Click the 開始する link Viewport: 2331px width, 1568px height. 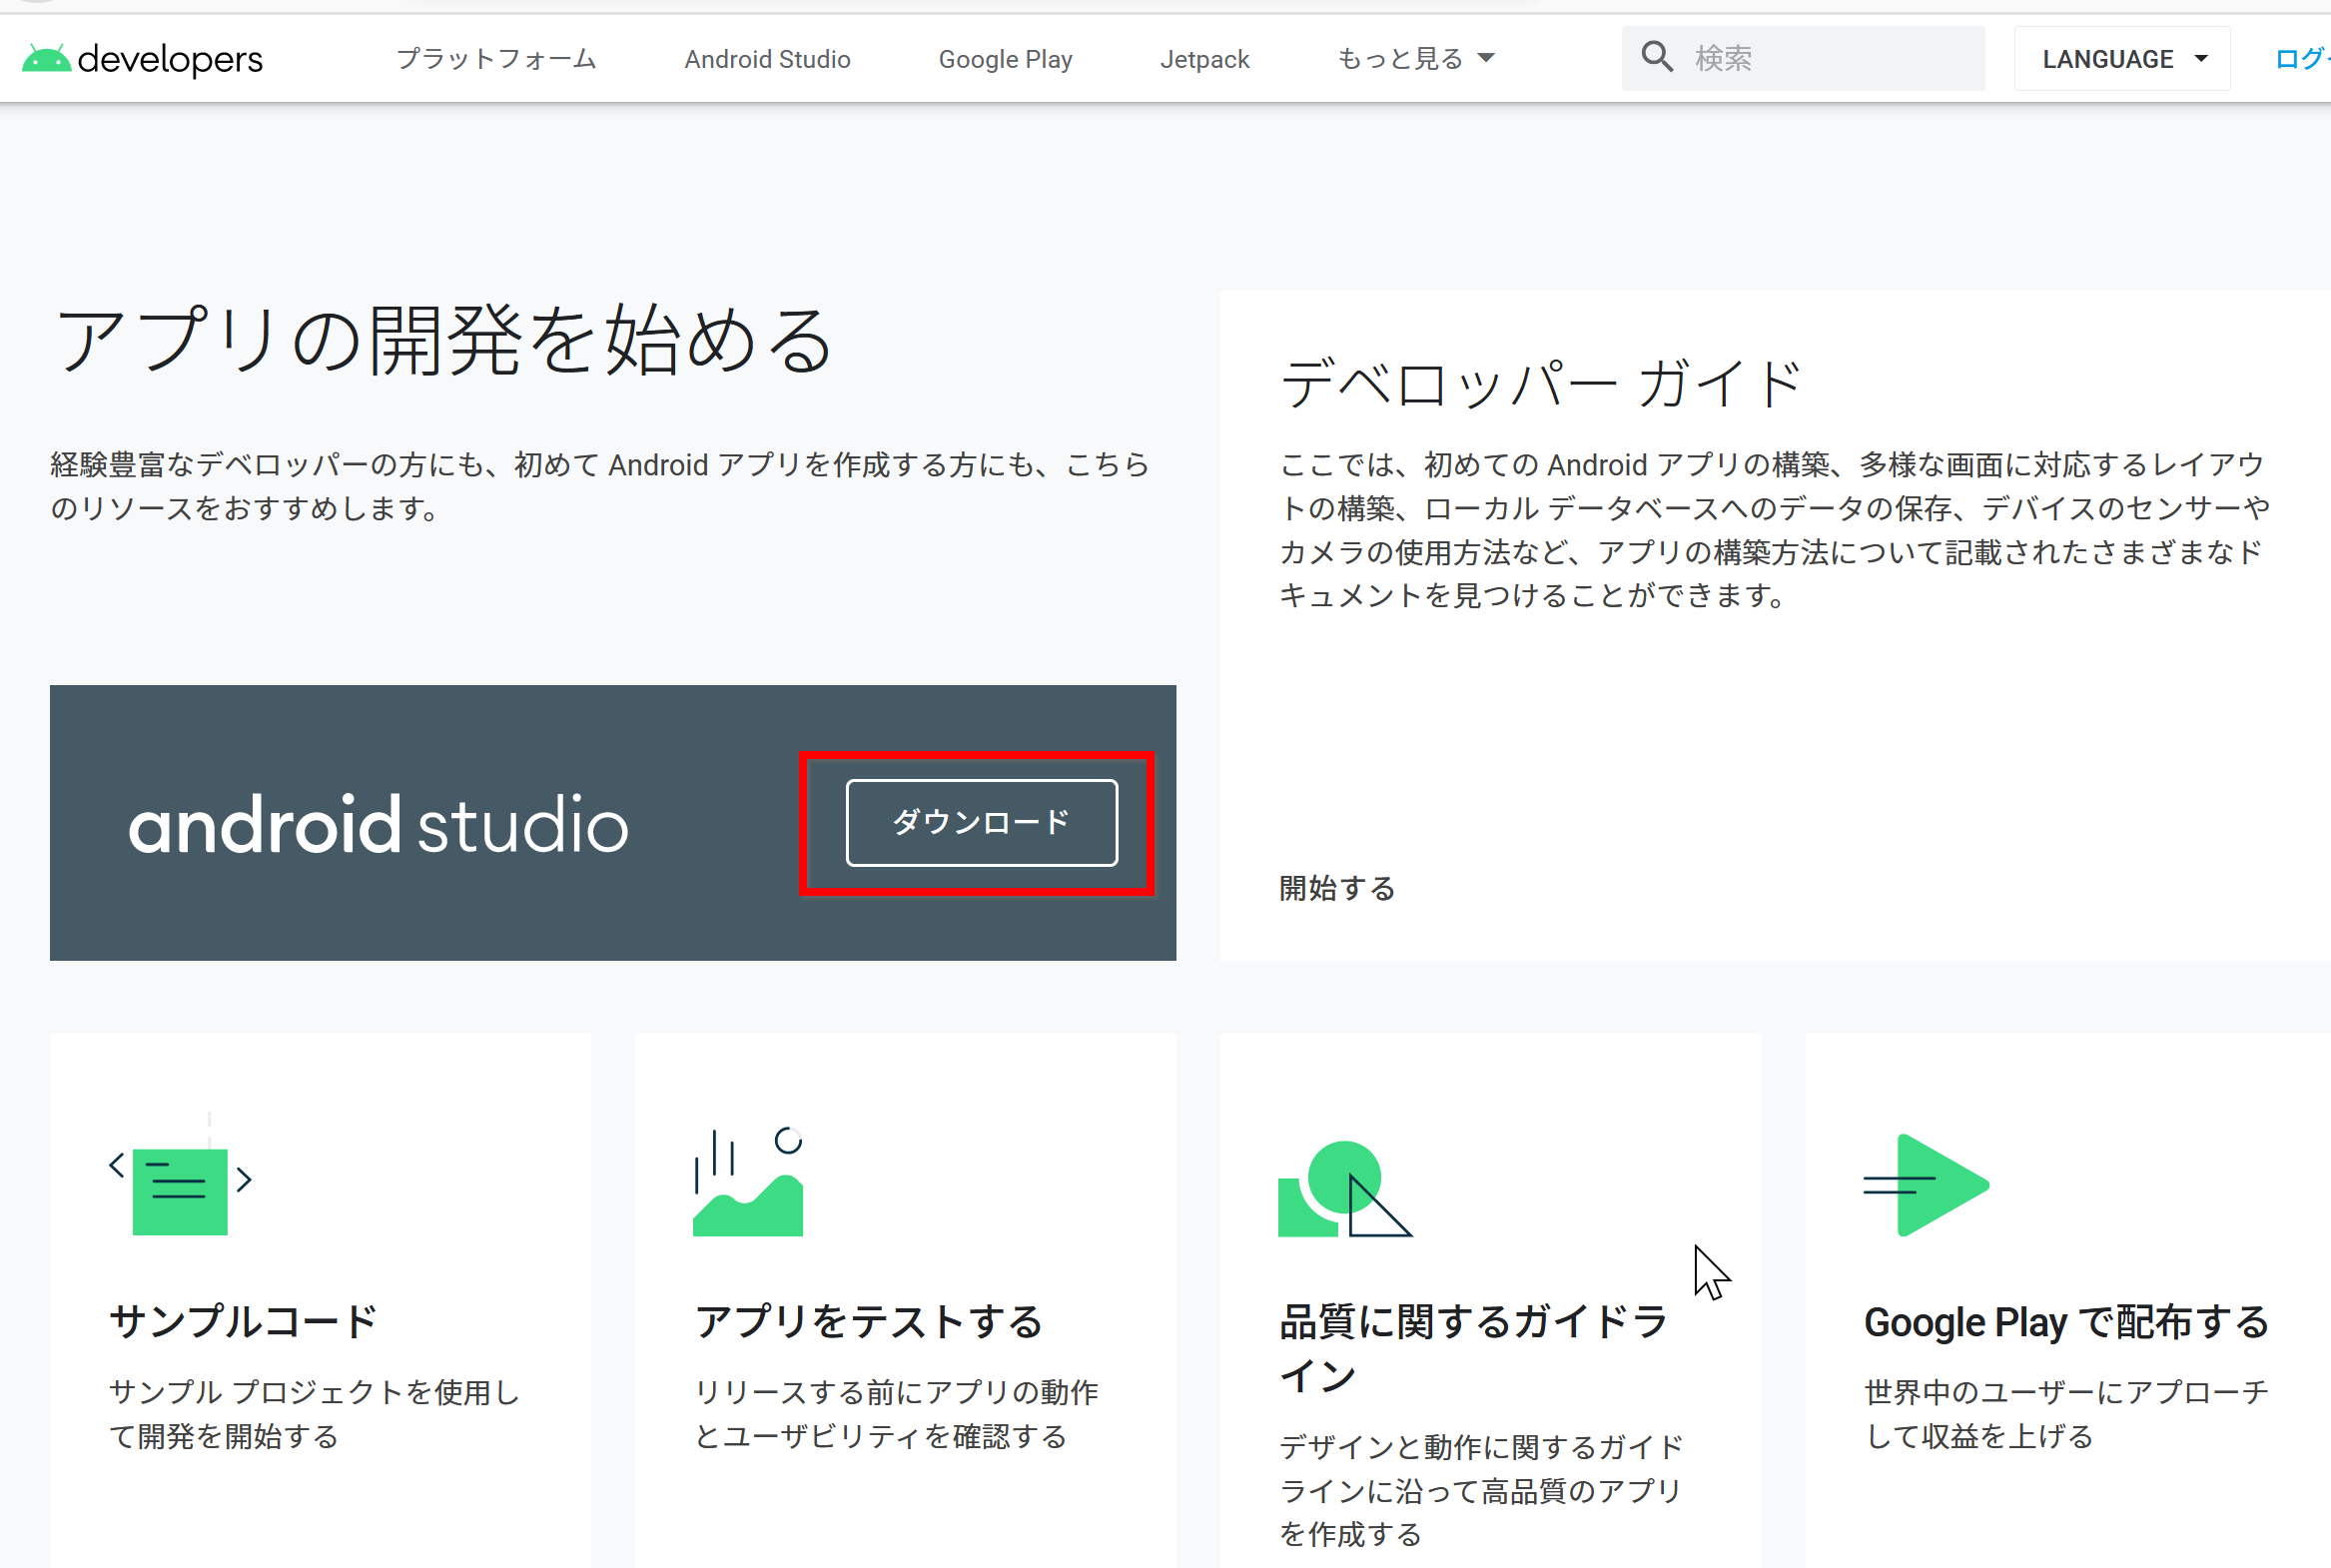[1337, 888]
